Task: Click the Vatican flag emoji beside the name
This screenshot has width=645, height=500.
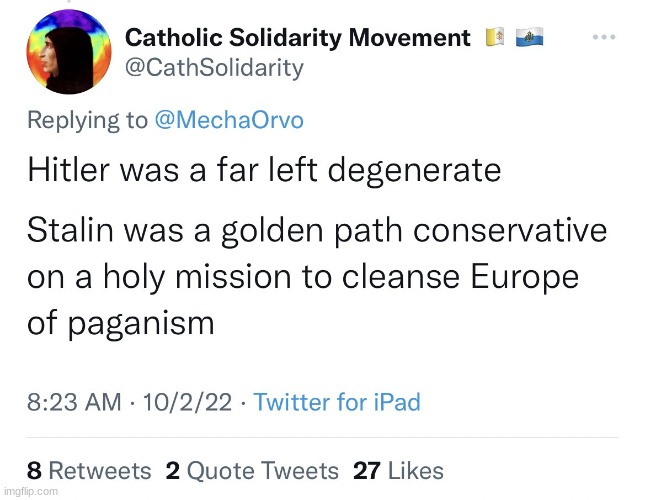Action: coord(493,39)
